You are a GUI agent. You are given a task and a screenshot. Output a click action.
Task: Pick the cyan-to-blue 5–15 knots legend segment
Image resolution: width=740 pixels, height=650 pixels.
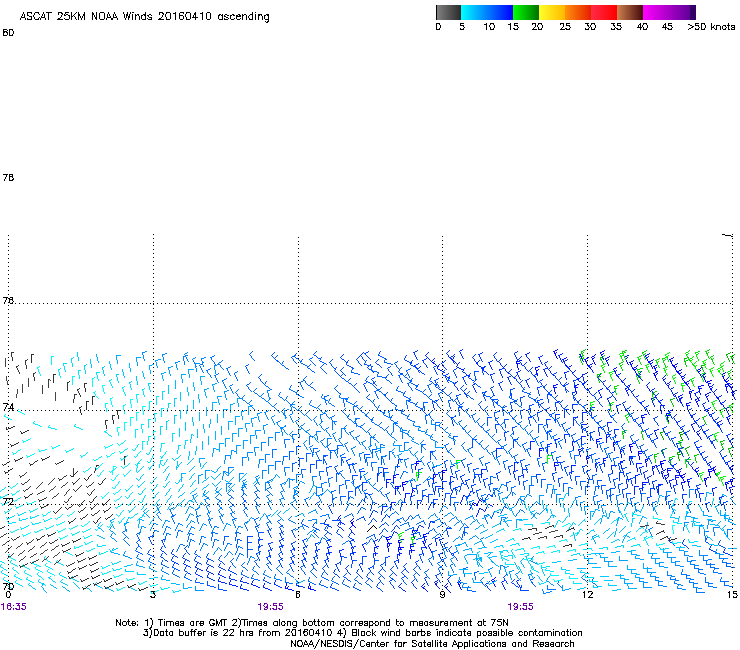coord(487,12)
